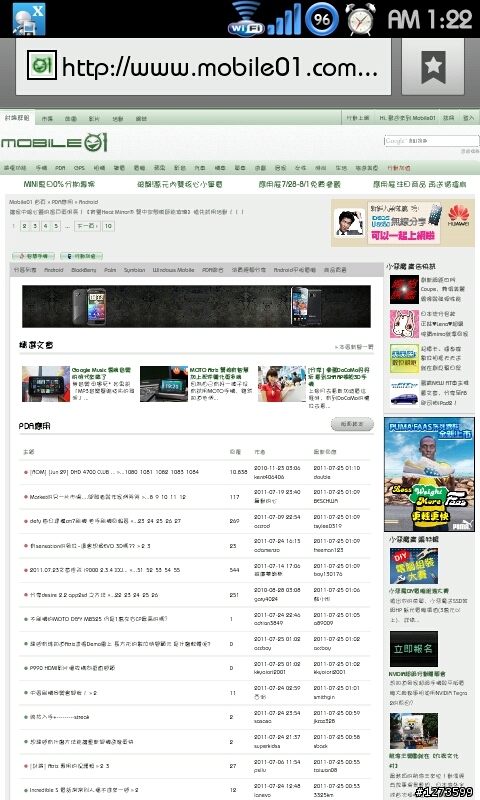The height and width of the screenshot is (800, 480).
Task: Click the first green pill button above tabs
Action: 33,256
